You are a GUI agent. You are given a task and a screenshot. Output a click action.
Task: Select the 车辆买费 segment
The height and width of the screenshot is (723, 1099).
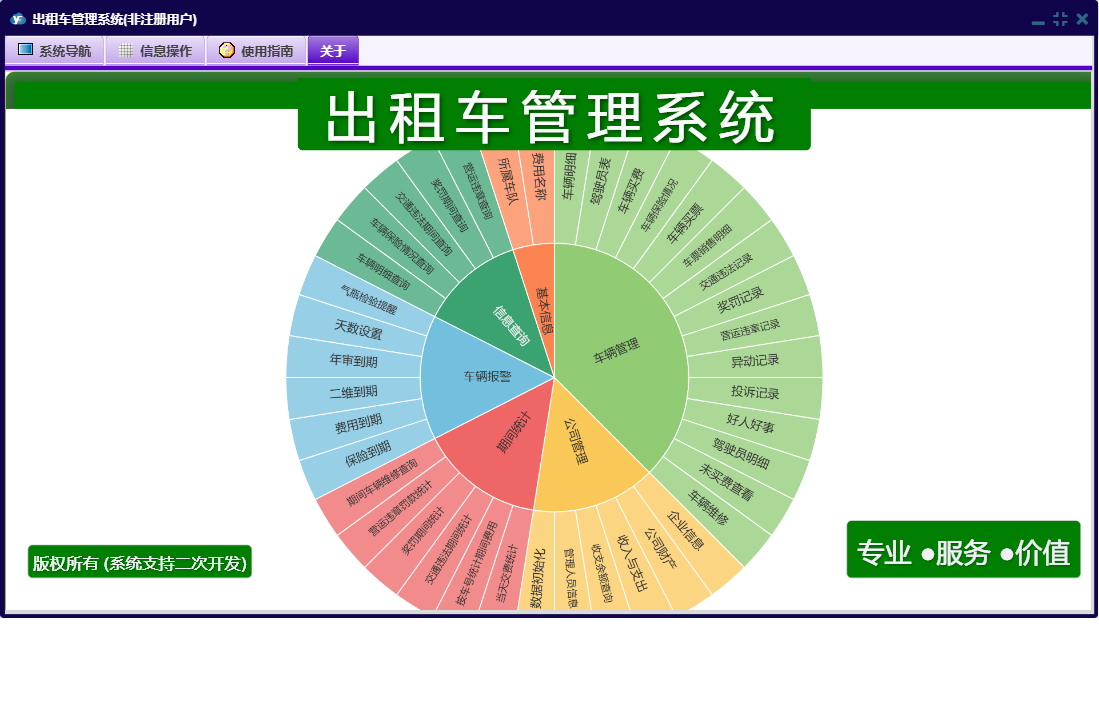[629, 191]
